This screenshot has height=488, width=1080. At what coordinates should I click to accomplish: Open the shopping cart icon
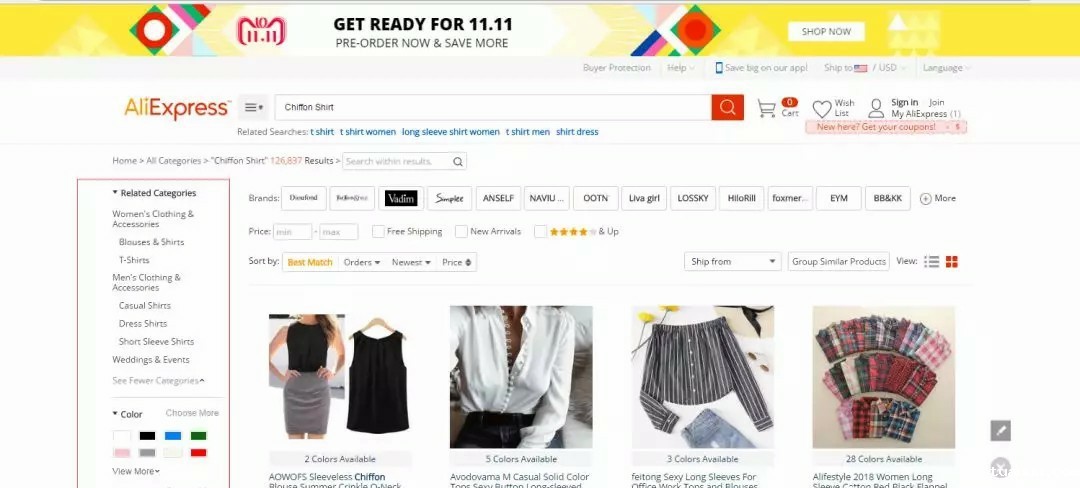point(766,108)
